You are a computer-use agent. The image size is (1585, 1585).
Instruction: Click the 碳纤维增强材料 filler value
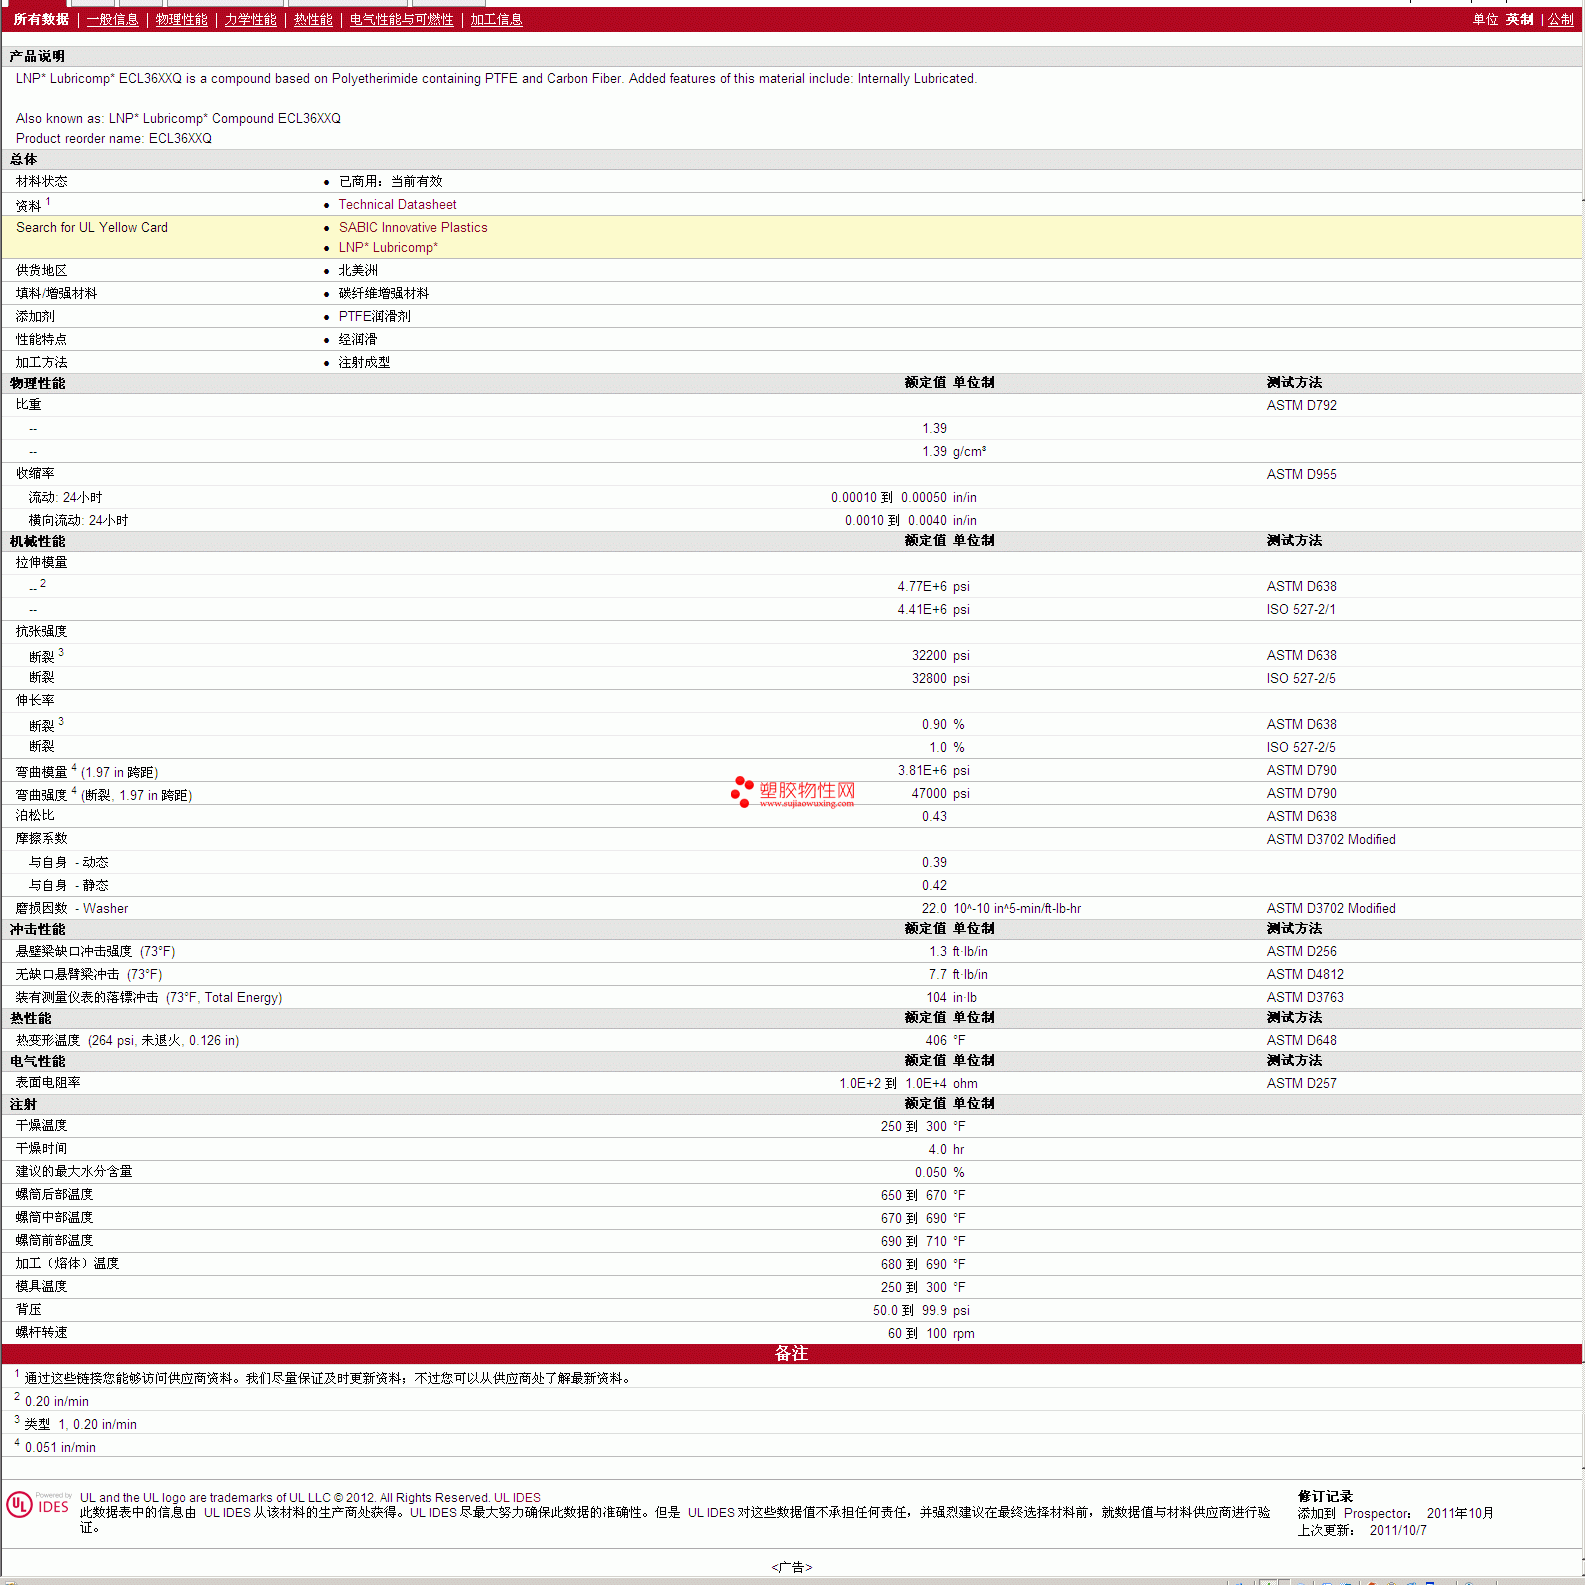pos(384,294)
